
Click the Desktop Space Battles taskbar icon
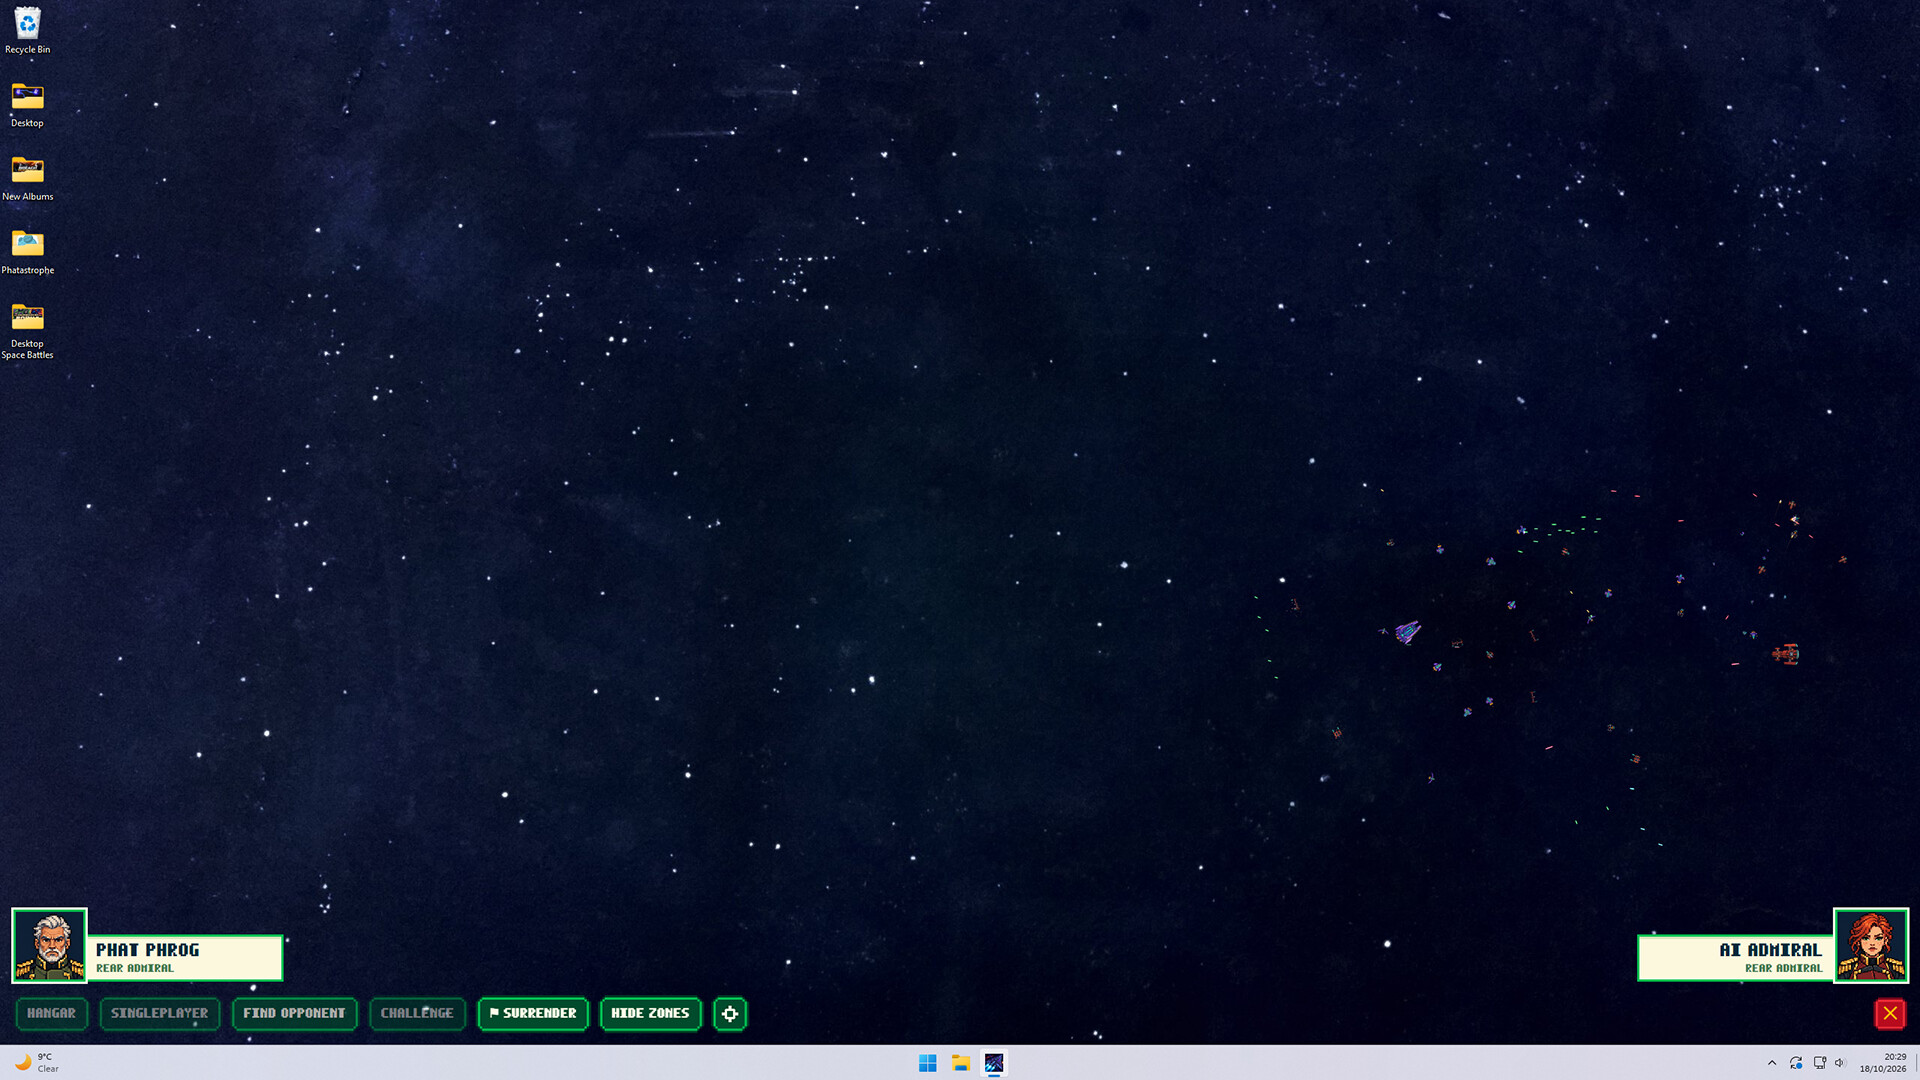point(994,1063)
